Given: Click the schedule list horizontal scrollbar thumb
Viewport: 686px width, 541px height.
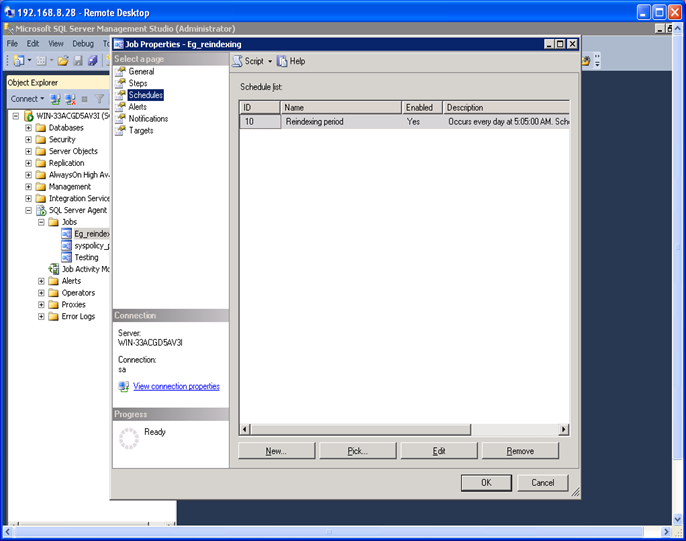Looking at the screenshot, I should coord(360,429).
